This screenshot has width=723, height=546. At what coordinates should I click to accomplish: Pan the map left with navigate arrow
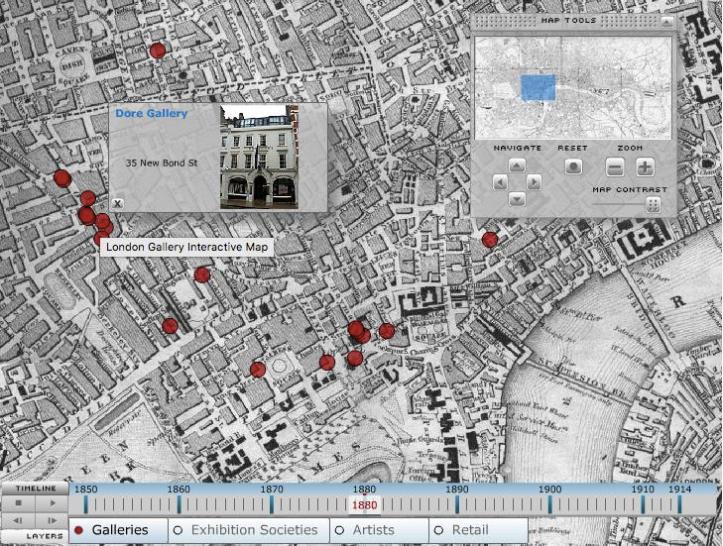499,182
